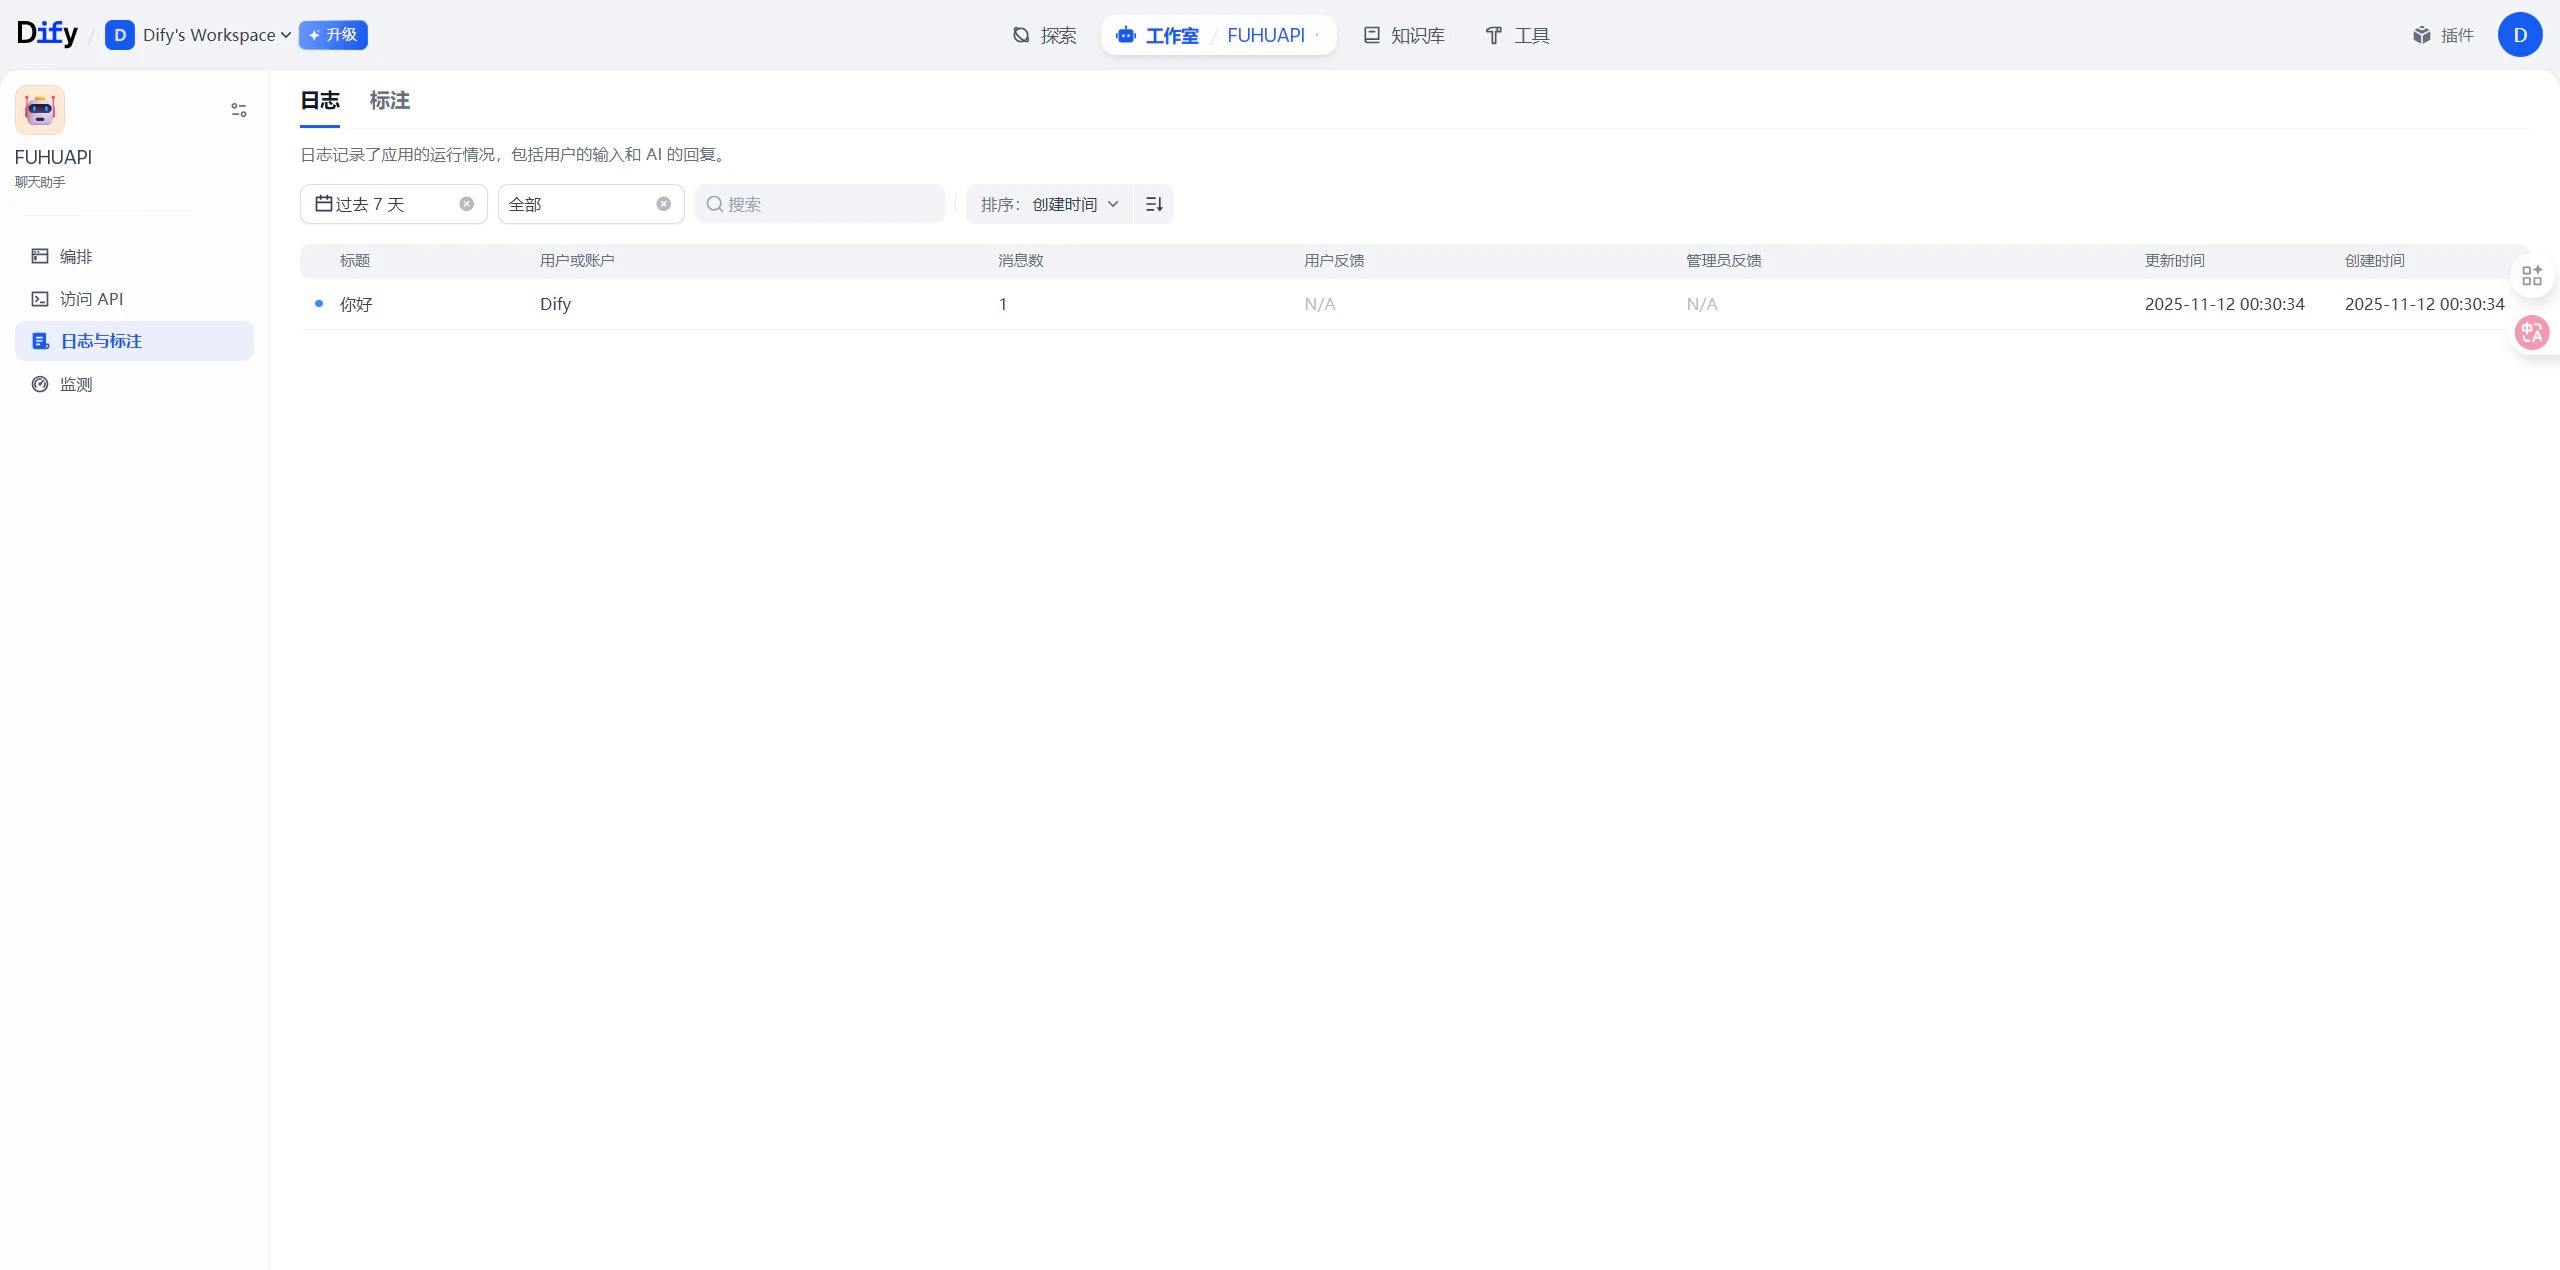Click the 搜索 search input field
Image resolution: width=2560 pixels, height=1270 pixels.
(820, 204)
